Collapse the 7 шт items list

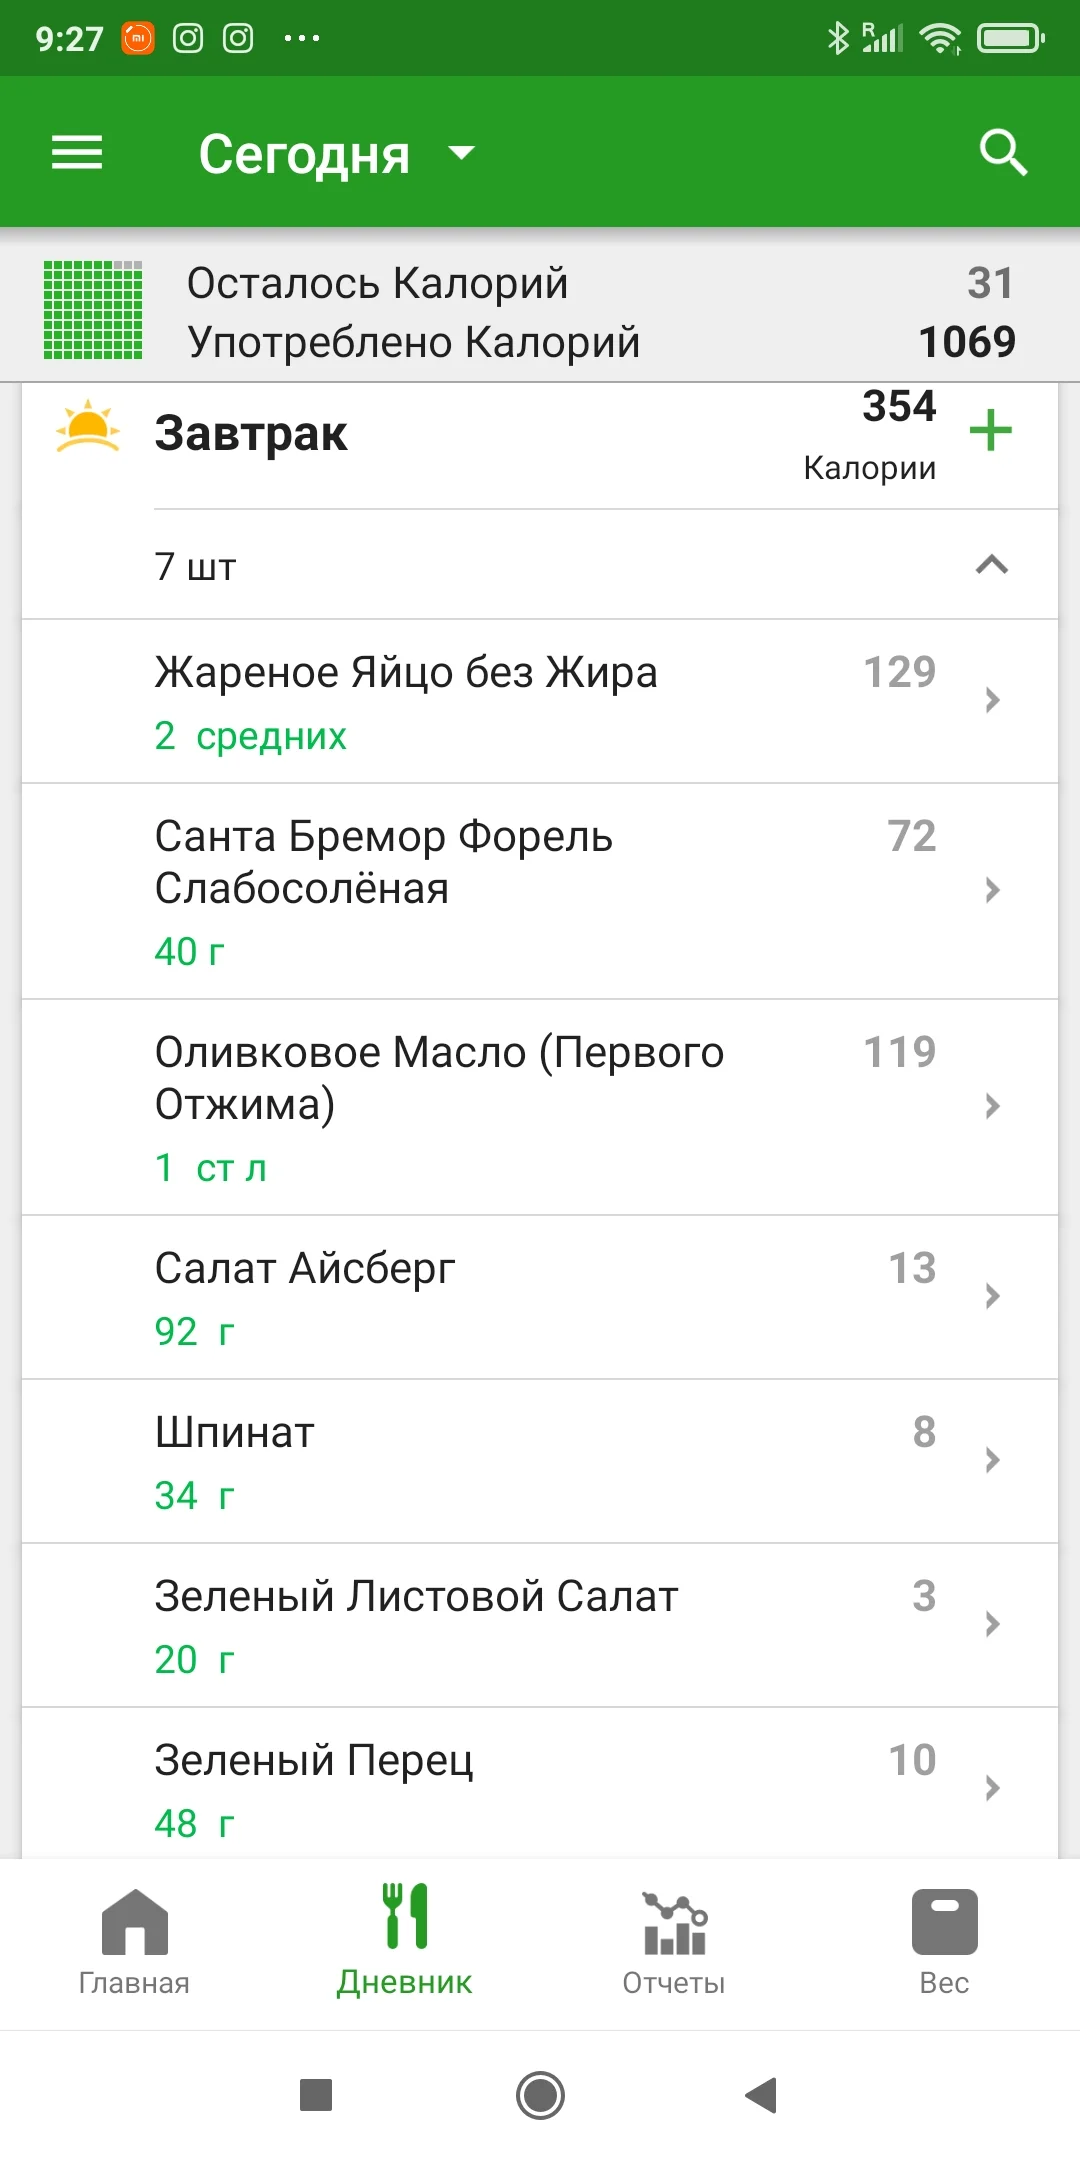click(x=991, y=566)
